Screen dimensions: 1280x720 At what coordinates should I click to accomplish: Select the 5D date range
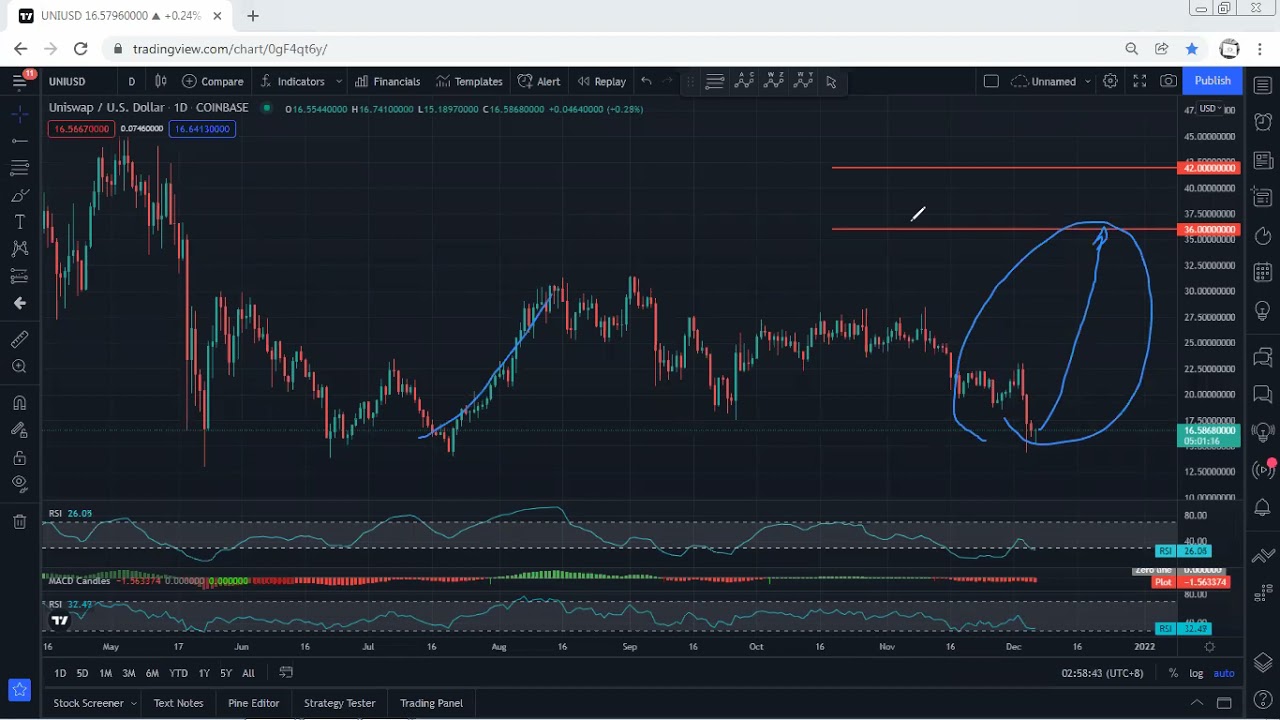[82, 673]
